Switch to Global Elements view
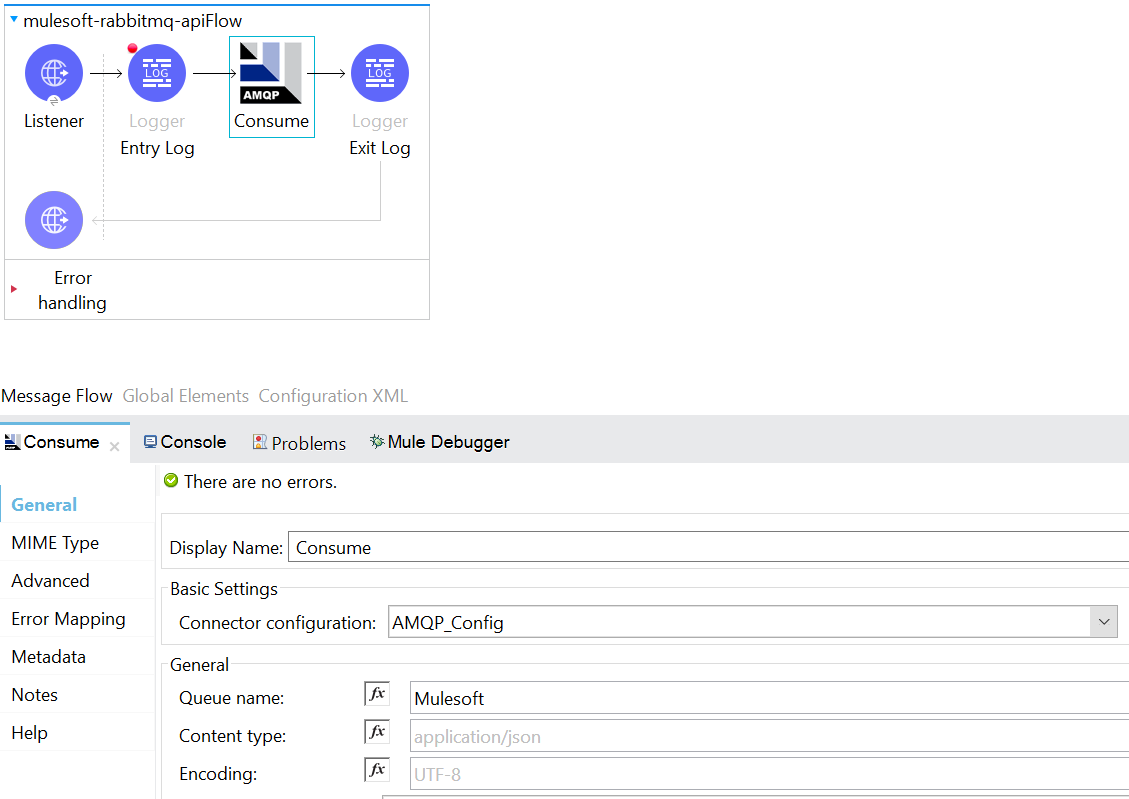Screen dimensions: 1129x799 (x=185, y=396)
